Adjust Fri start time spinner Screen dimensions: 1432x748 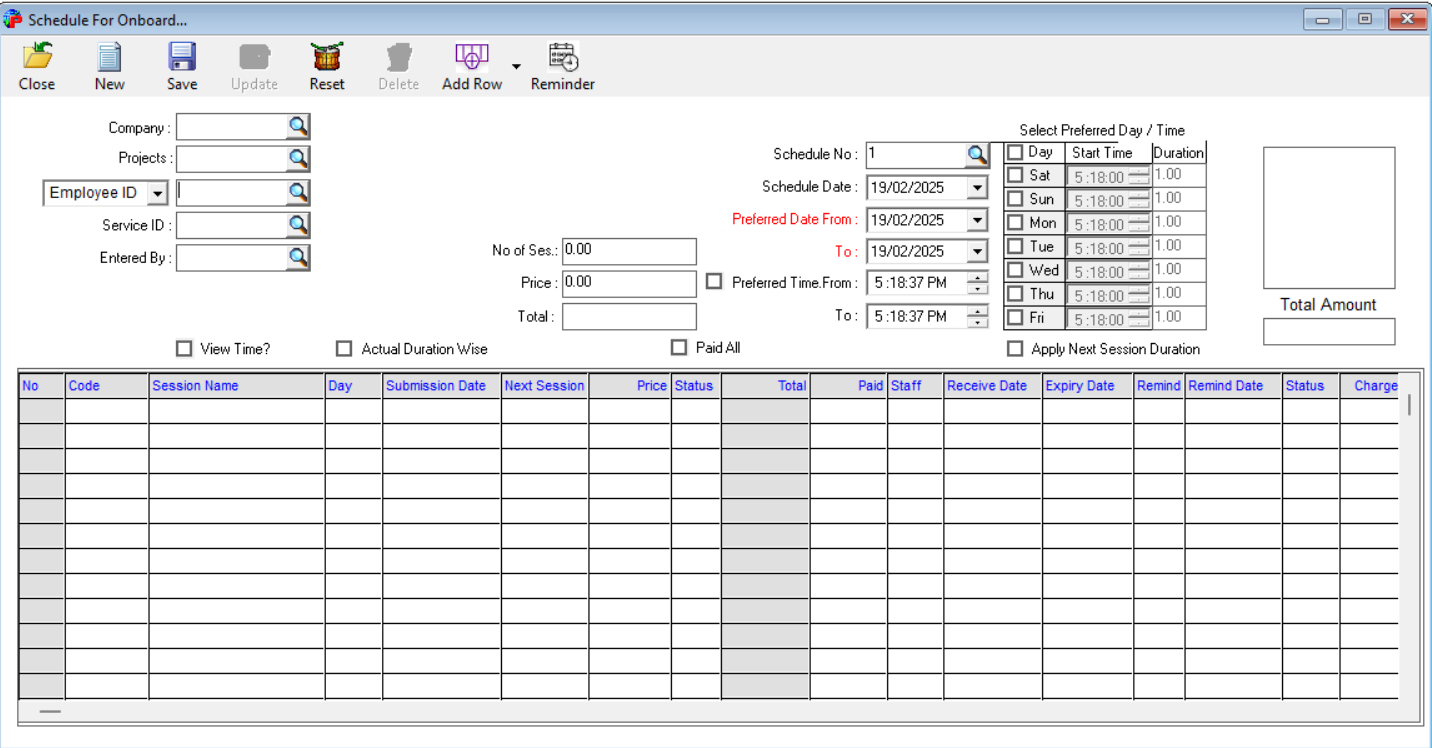pyautogui.click(x=1138, y=319)
